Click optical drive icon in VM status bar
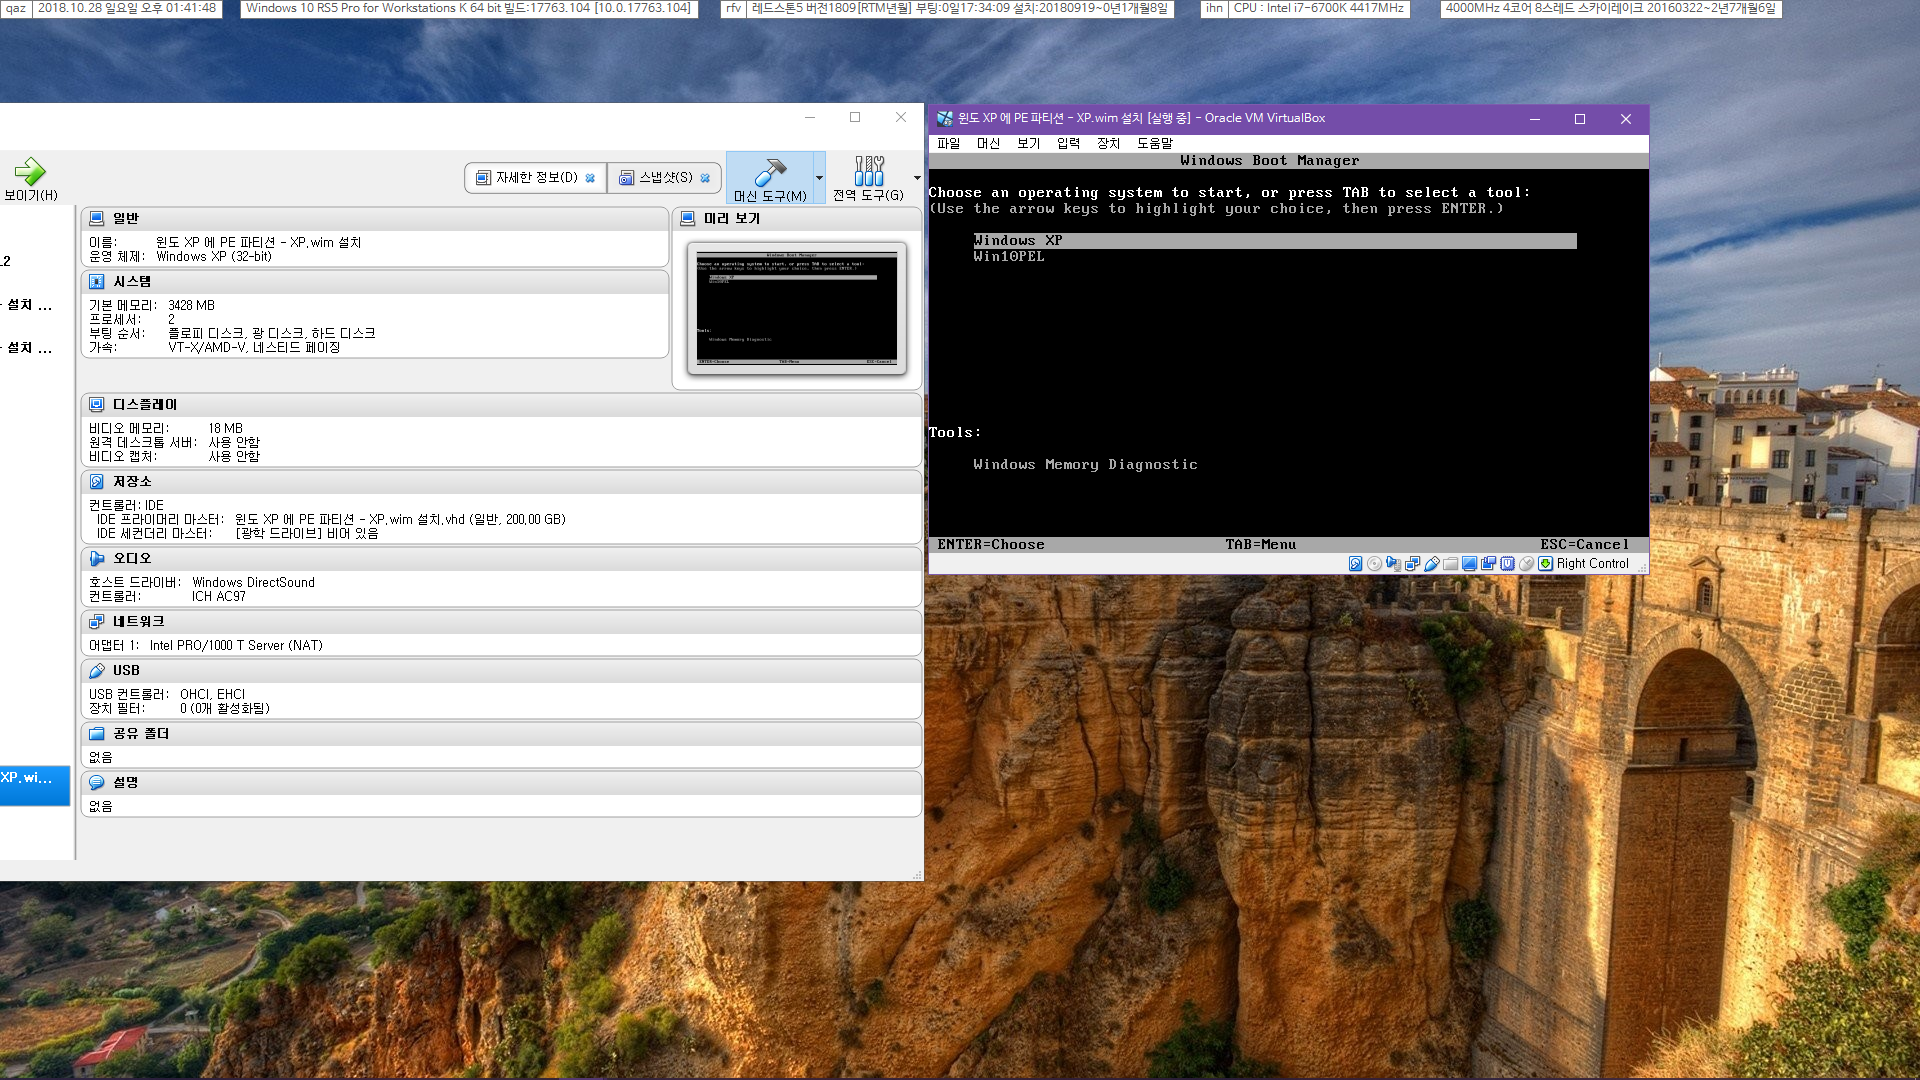 (1375, 564)
